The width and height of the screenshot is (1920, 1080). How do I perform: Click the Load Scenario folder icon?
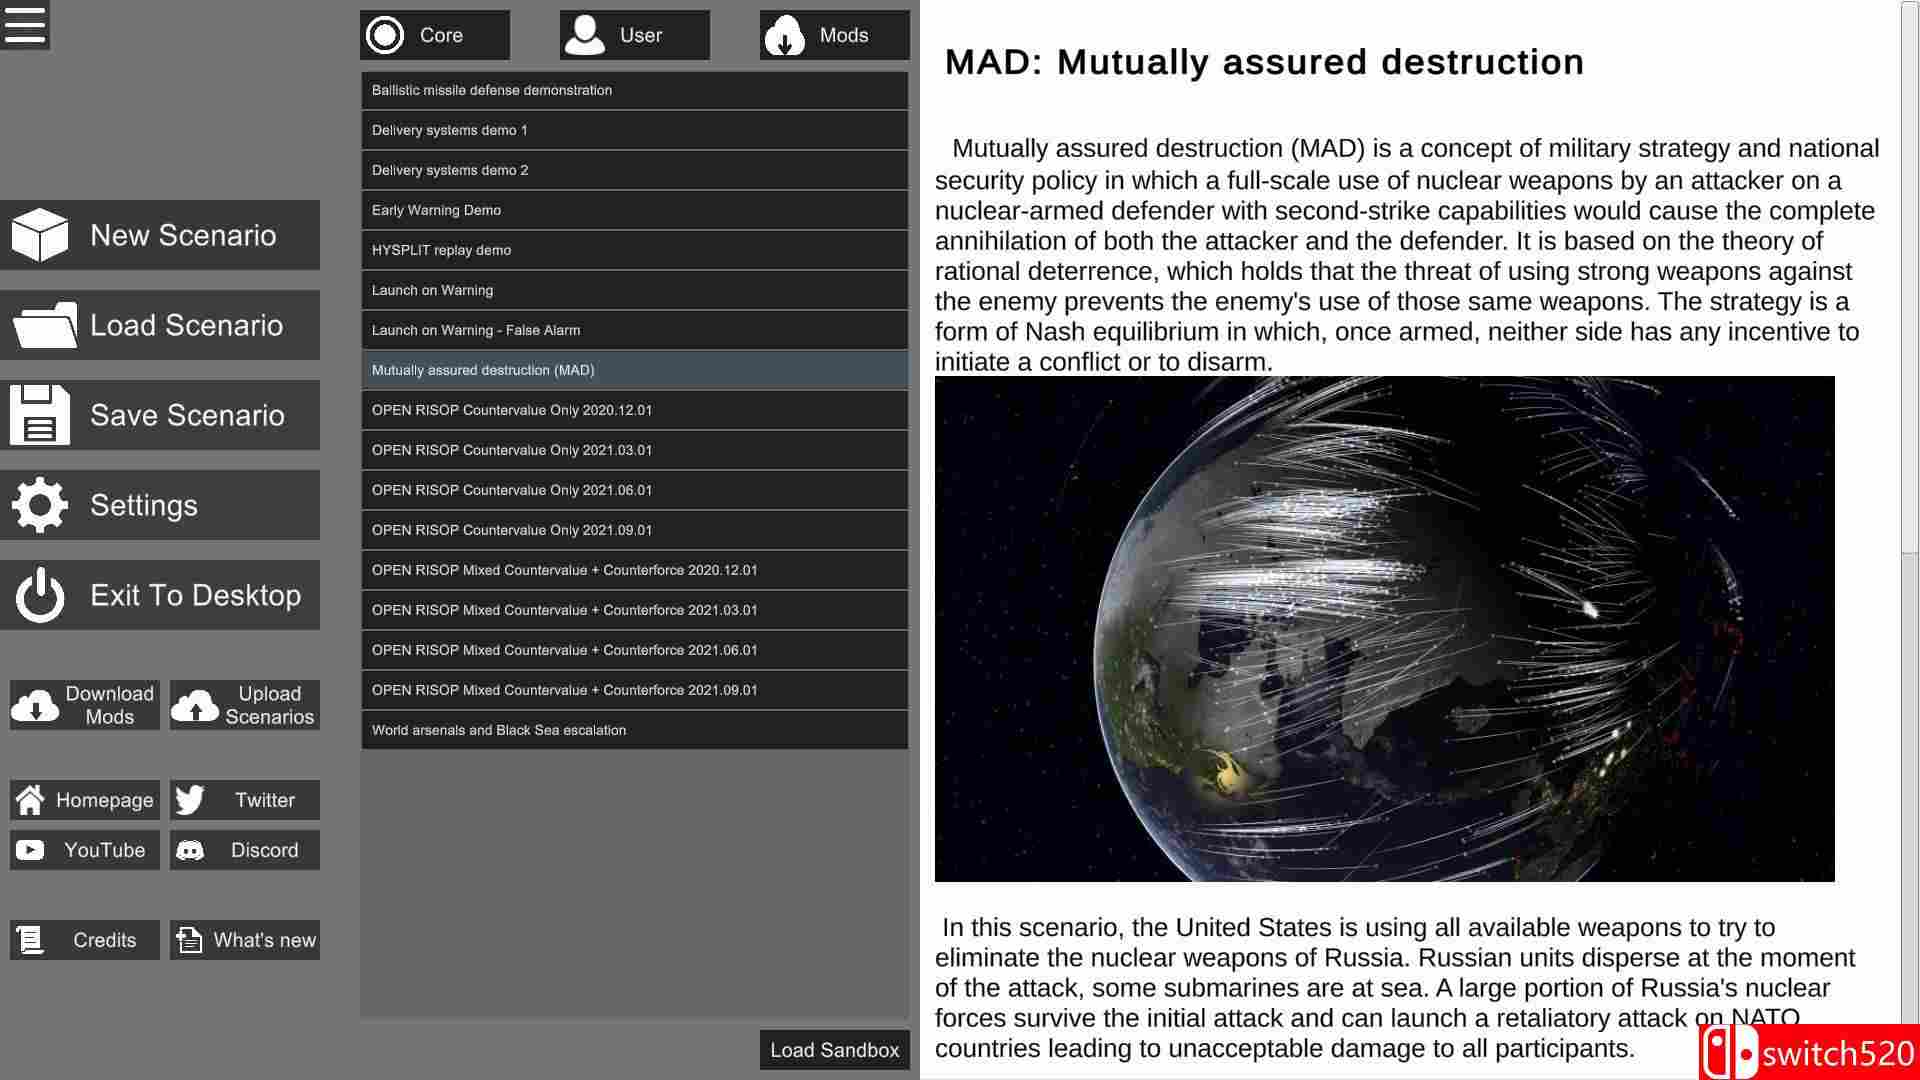(44, 325)
